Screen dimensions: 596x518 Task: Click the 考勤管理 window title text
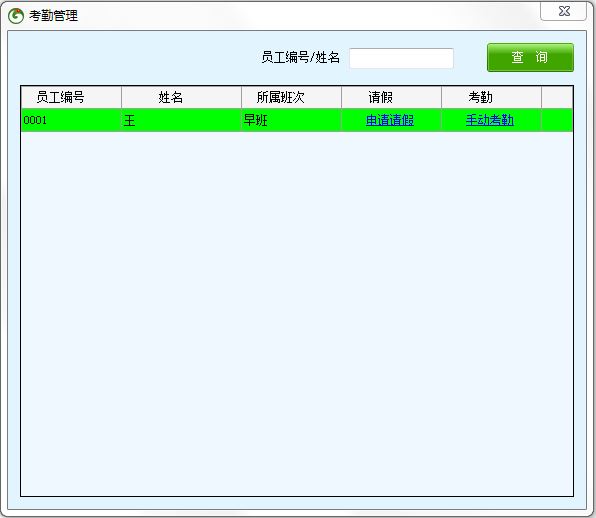pos(54,16)
